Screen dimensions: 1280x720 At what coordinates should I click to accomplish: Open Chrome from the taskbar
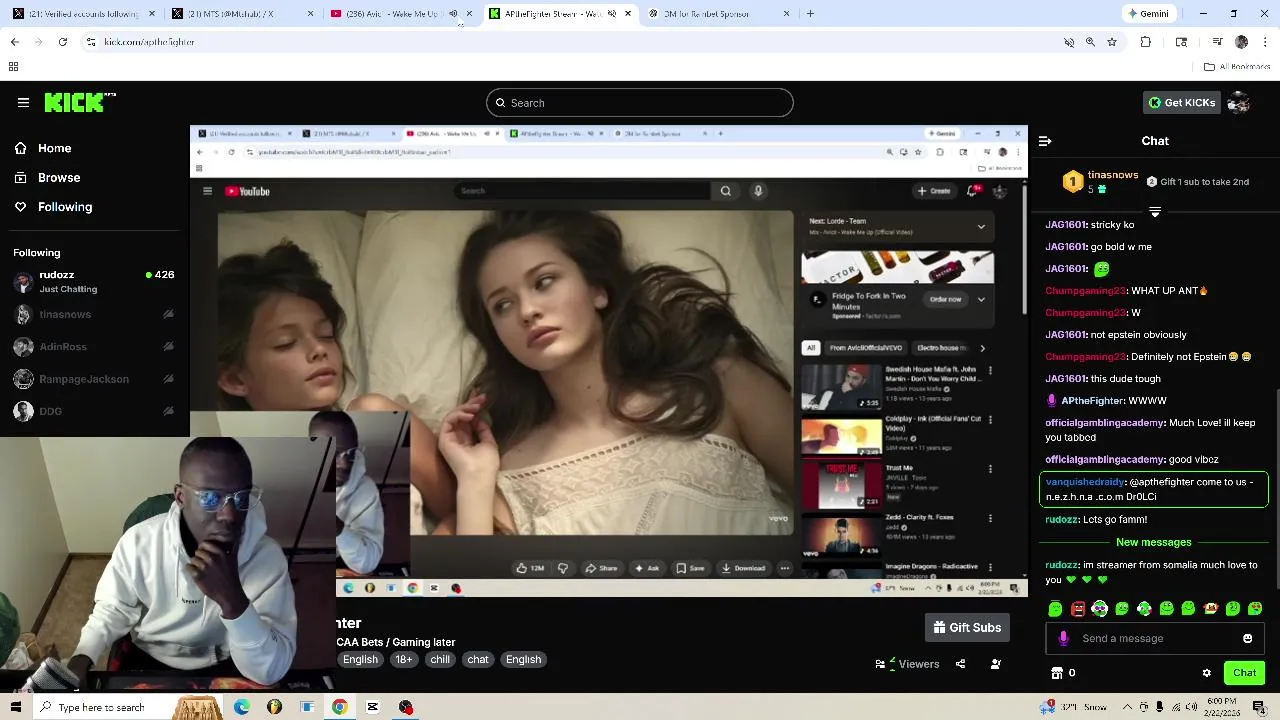click(340, 707)
